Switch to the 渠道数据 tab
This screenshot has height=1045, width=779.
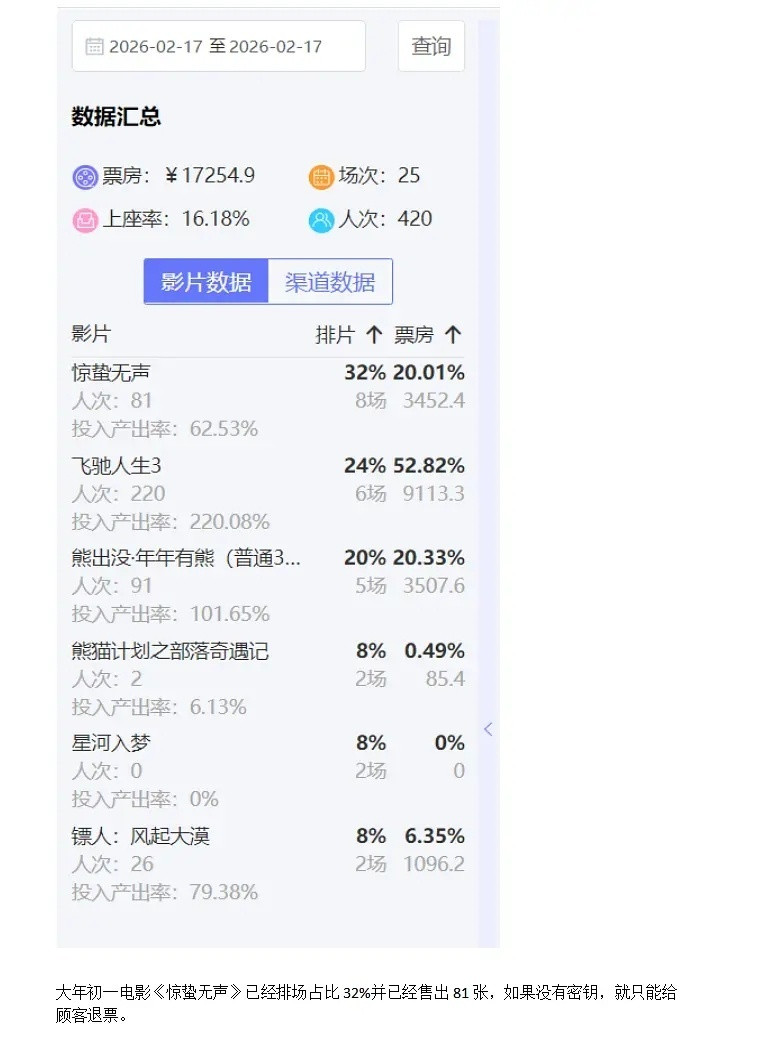pos(330,281)
